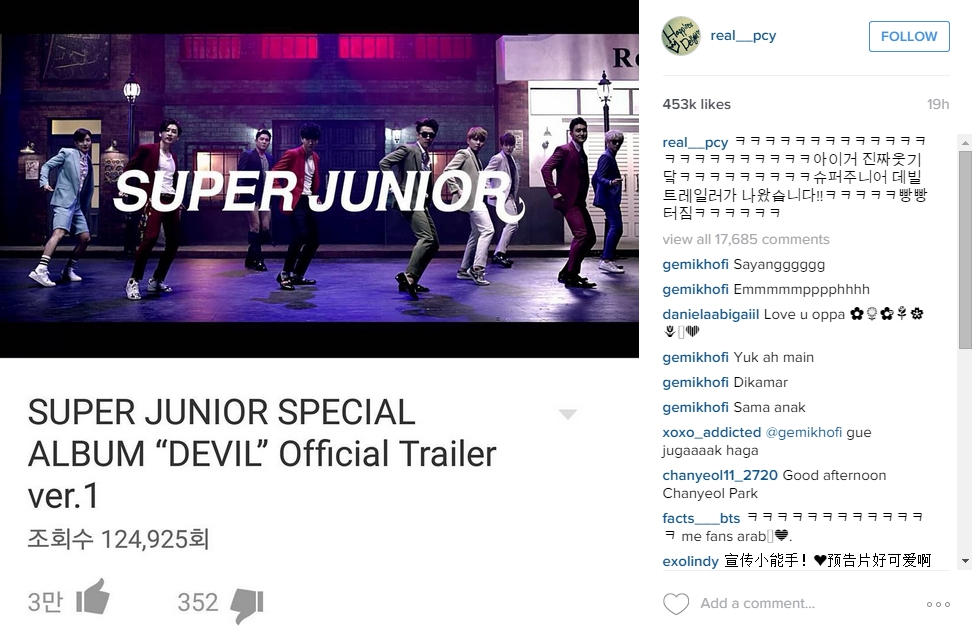Open real__pcy username link in header
Viewport: 972px width, 637px height.
743,35
